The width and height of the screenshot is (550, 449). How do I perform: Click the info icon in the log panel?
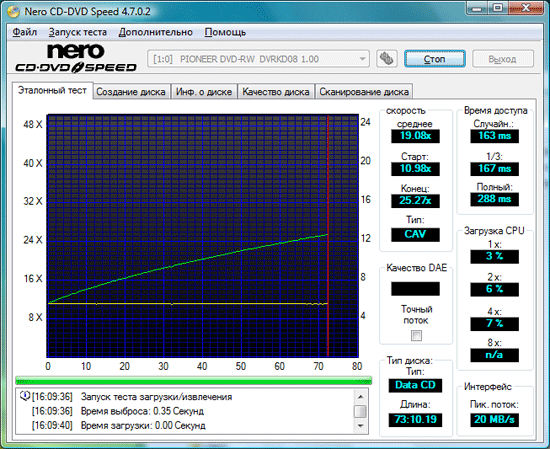(25, 396)
